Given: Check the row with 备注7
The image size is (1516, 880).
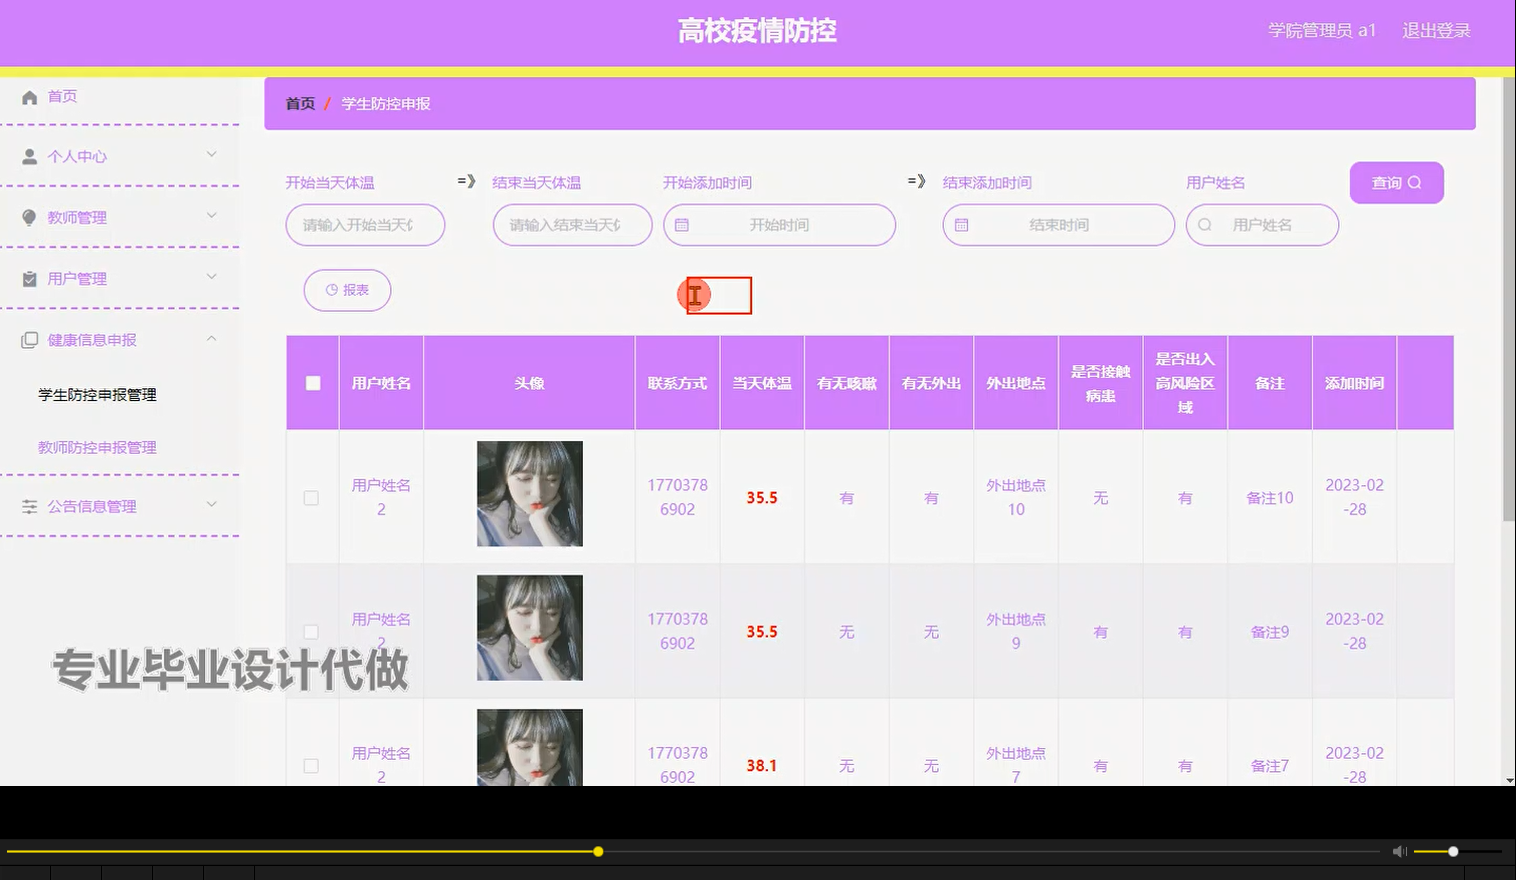Looking at the screenshot, I should tap(311, 766).
